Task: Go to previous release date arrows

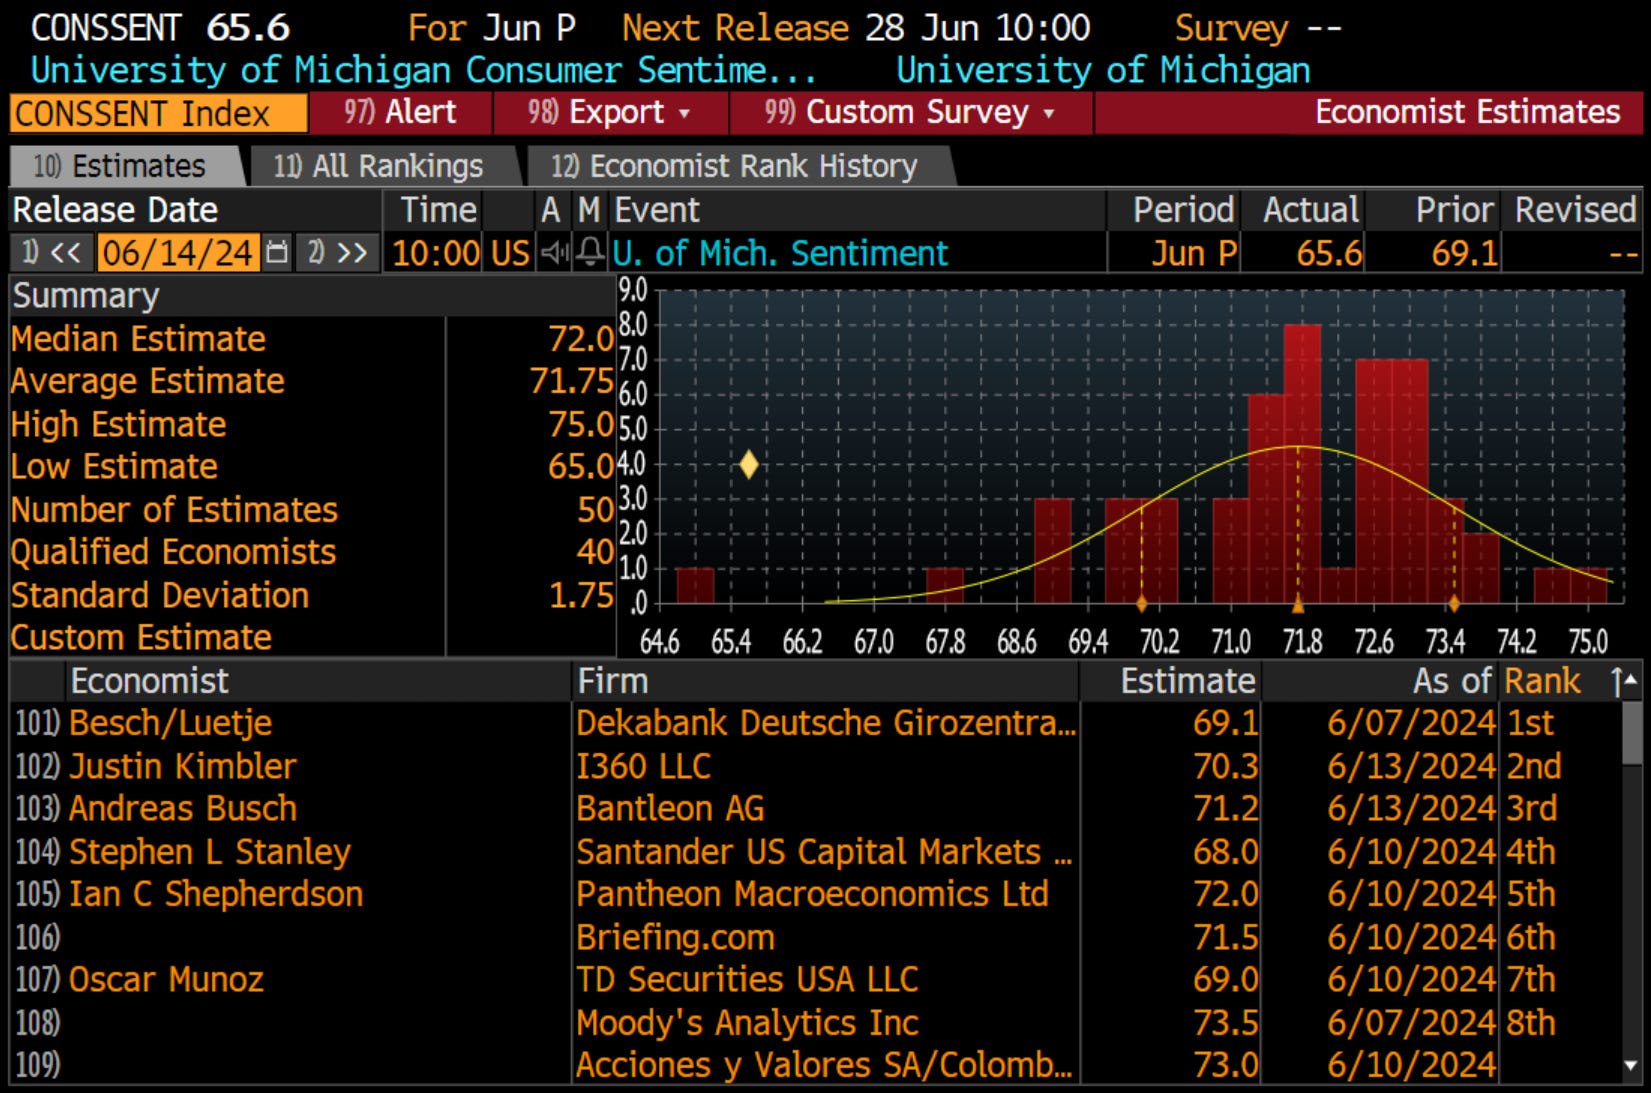Action: (x=53, y=253)
